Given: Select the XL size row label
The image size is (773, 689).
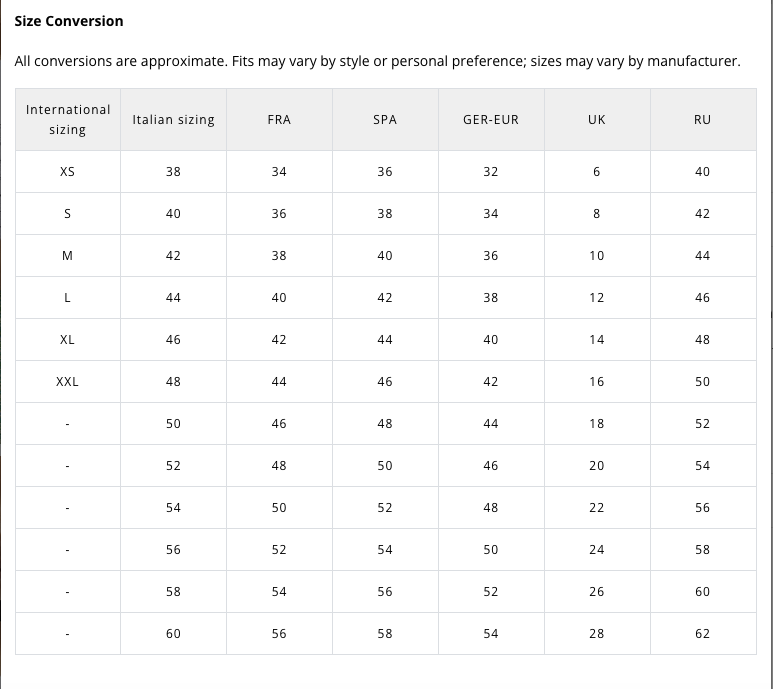Looking at the screenshot, I should pos(67,340).
